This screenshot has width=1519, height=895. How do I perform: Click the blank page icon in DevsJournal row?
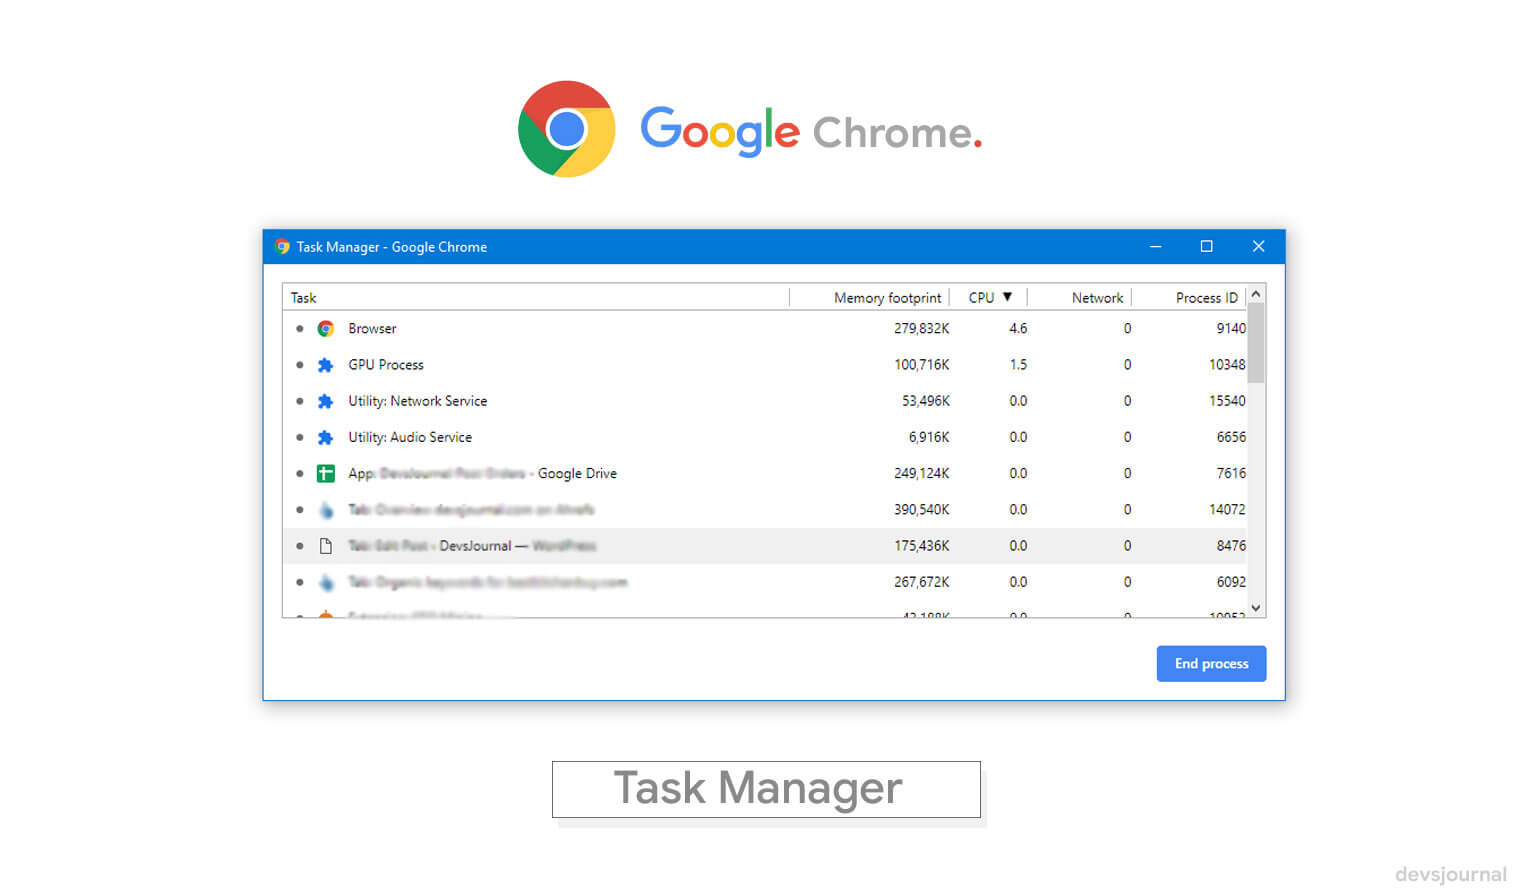(325, 546)
